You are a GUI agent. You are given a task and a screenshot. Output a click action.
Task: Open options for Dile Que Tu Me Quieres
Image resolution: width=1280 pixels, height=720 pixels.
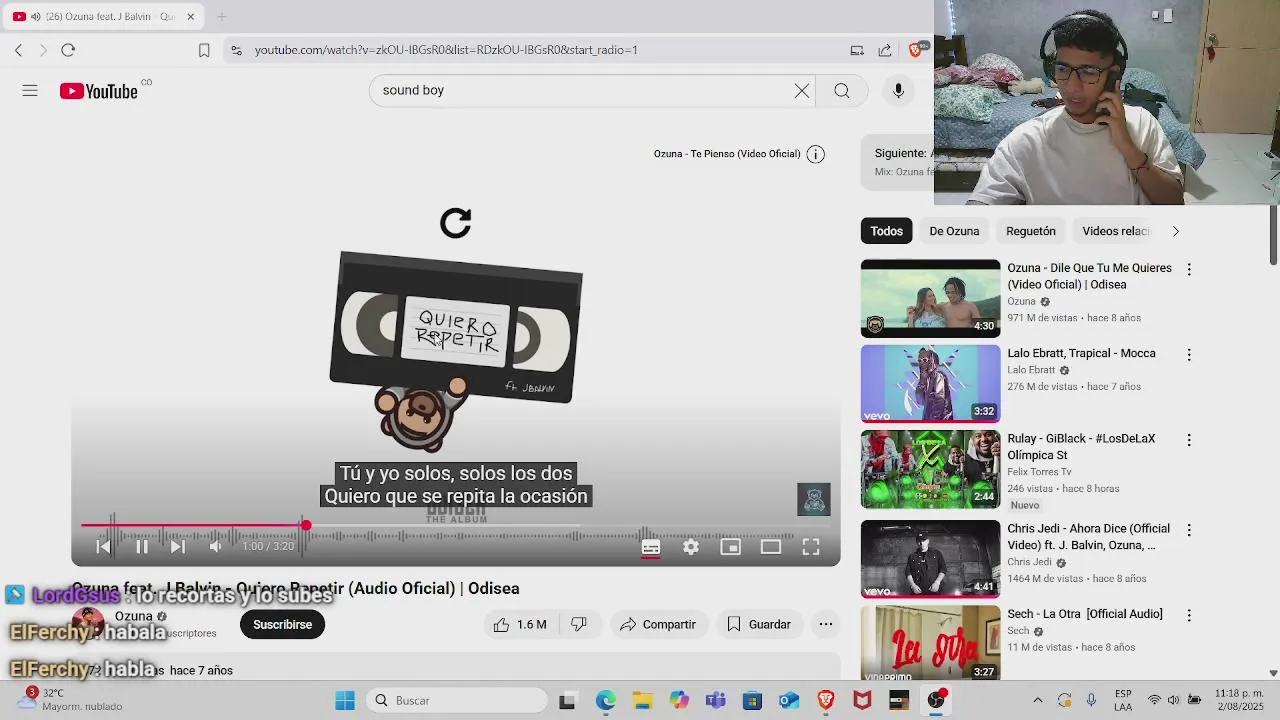point(1189,269)
